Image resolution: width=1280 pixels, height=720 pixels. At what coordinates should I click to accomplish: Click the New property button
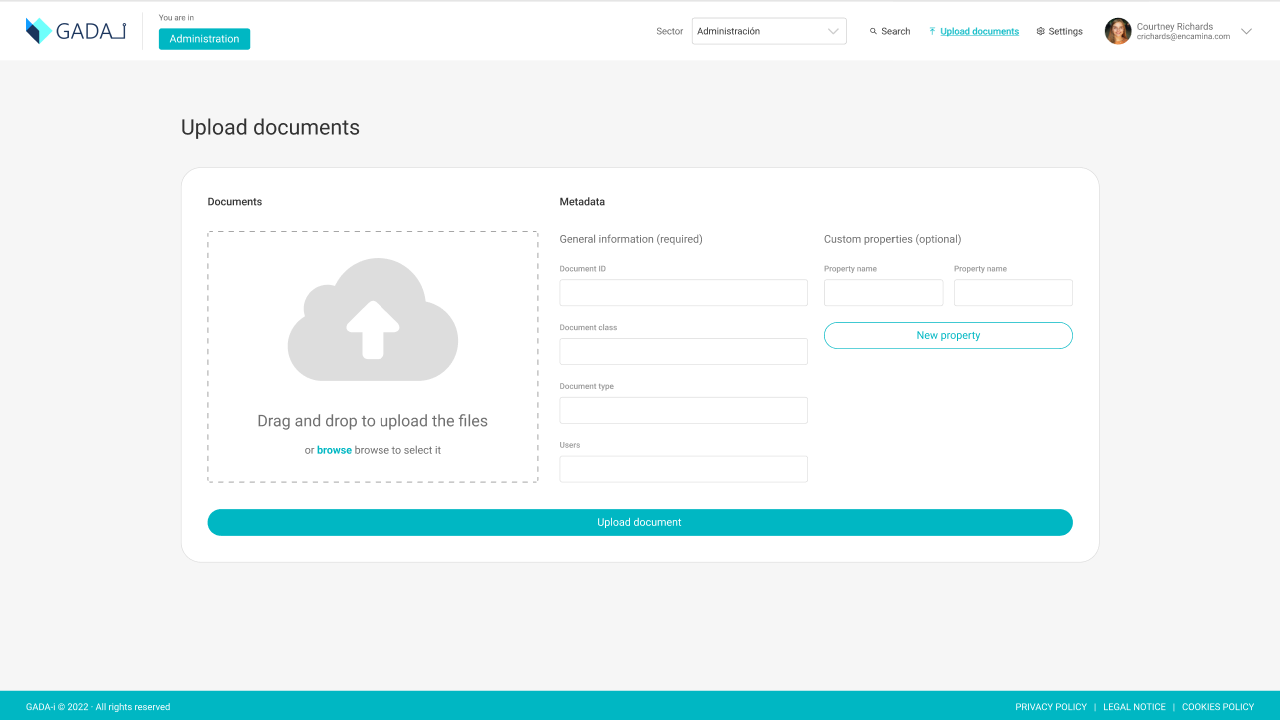pyautogui.click(x=948, y=335)
